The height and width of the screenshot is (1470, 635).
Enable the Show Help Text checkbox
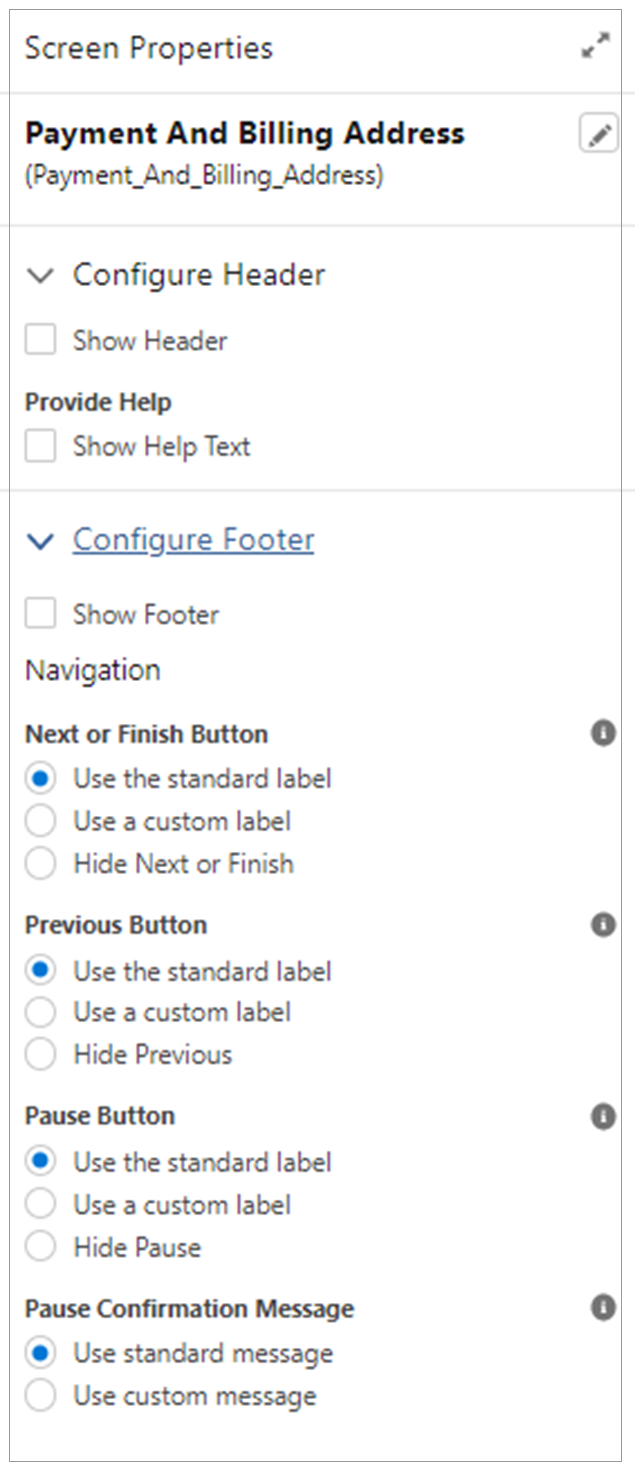(x=41, y=446)
